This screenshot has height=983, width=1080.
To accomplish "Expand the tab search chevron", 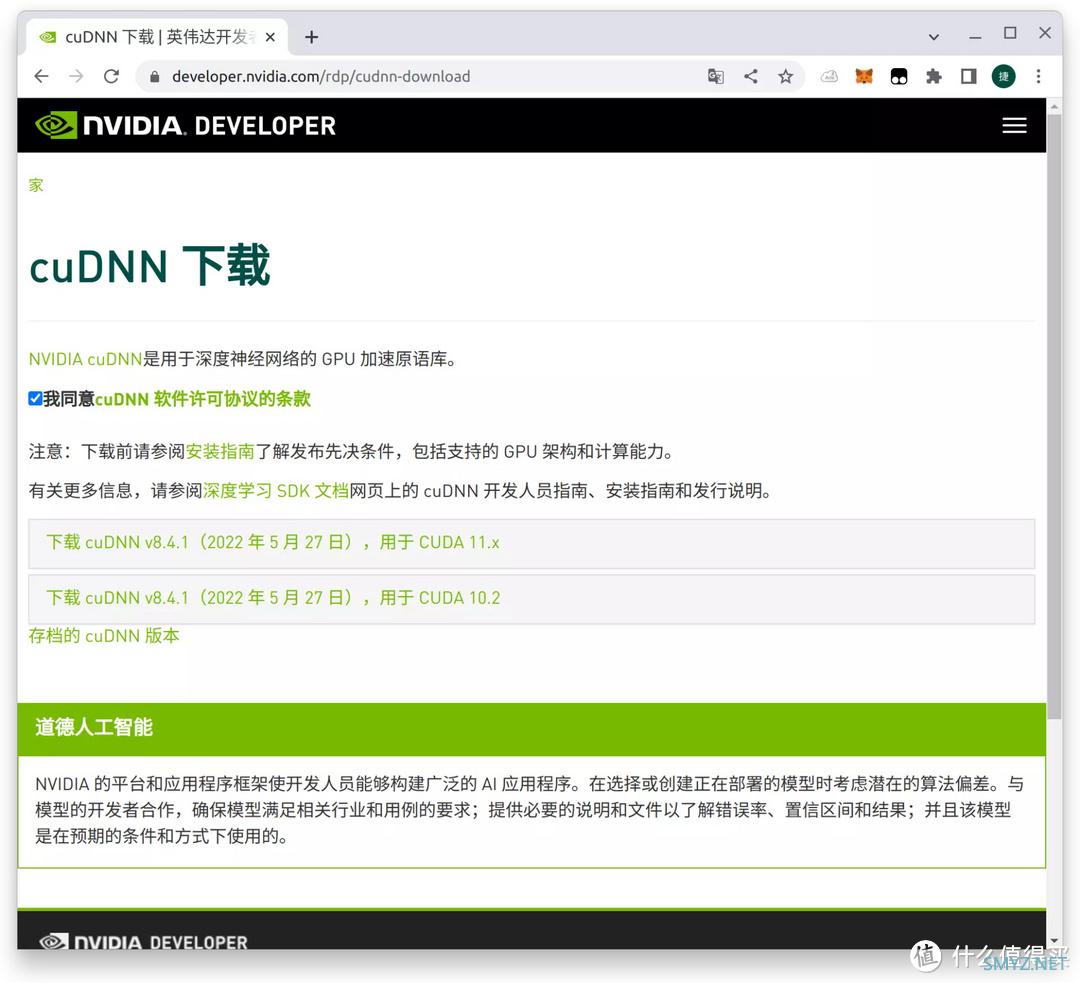I will pos(934,37).
